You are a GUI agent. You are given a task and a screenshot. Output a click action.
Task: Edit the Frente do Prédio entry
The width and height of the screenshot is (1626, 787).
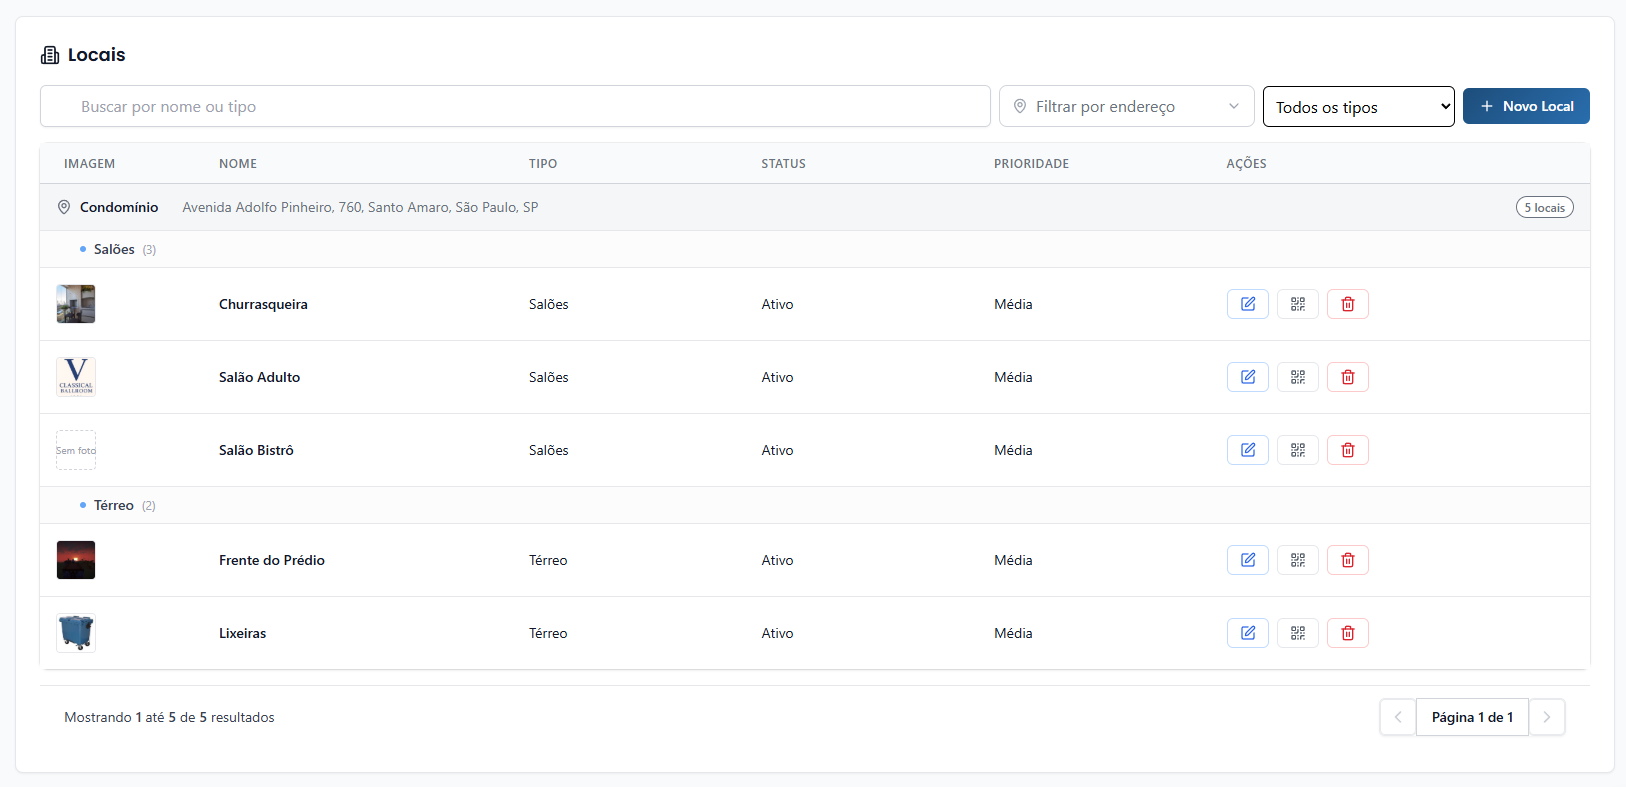point(1247,560)
